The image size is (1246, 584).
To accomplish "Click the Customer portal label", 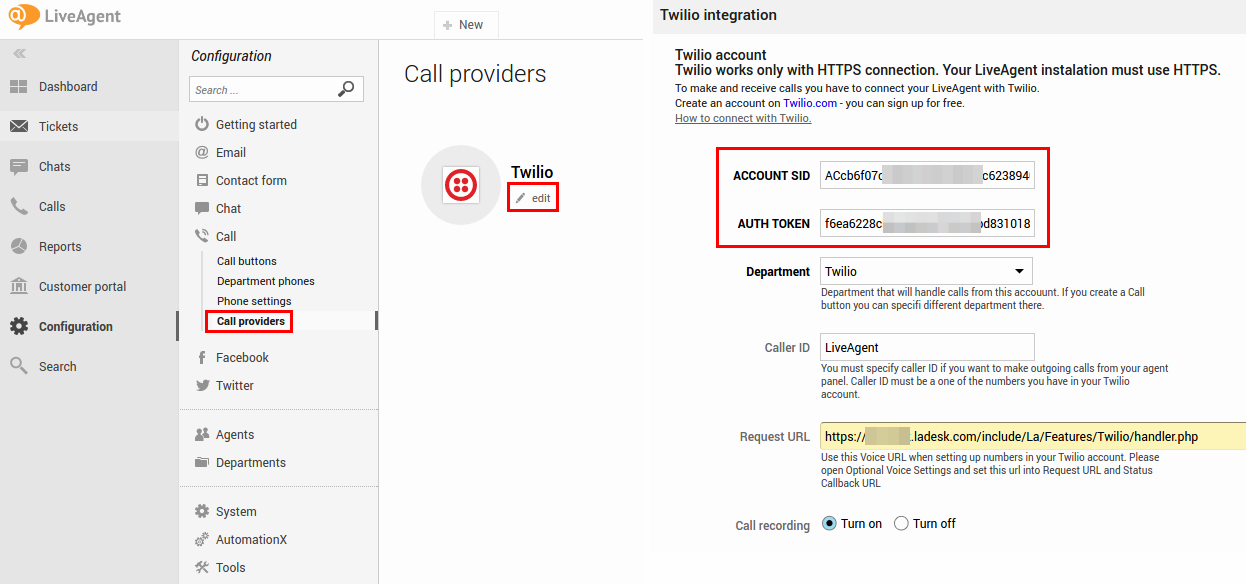I will click(83, 287).
